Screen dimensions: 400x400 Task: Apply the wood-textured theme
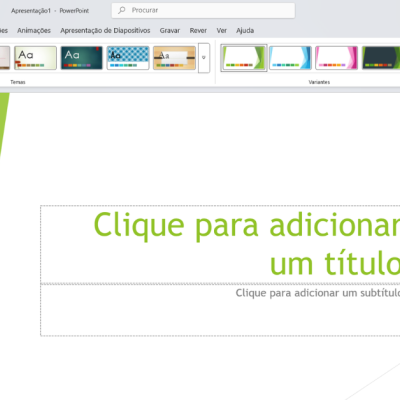(174, 58)
